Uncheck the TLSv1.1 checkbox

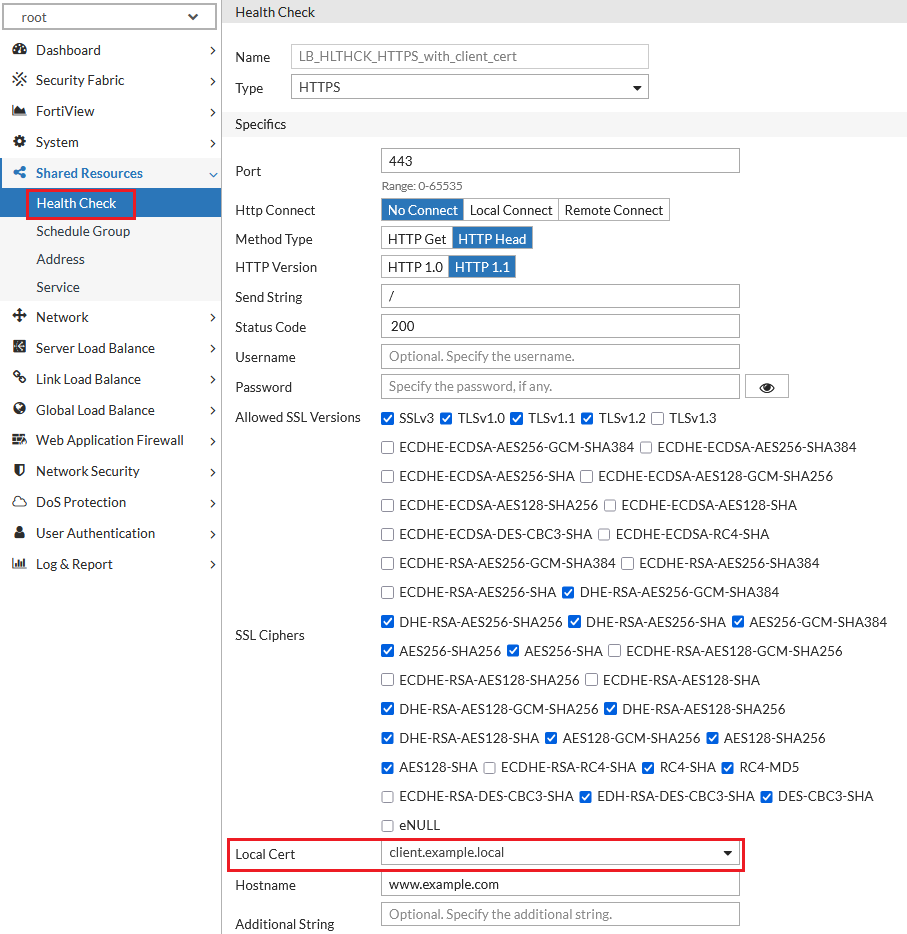click(517, 419)
